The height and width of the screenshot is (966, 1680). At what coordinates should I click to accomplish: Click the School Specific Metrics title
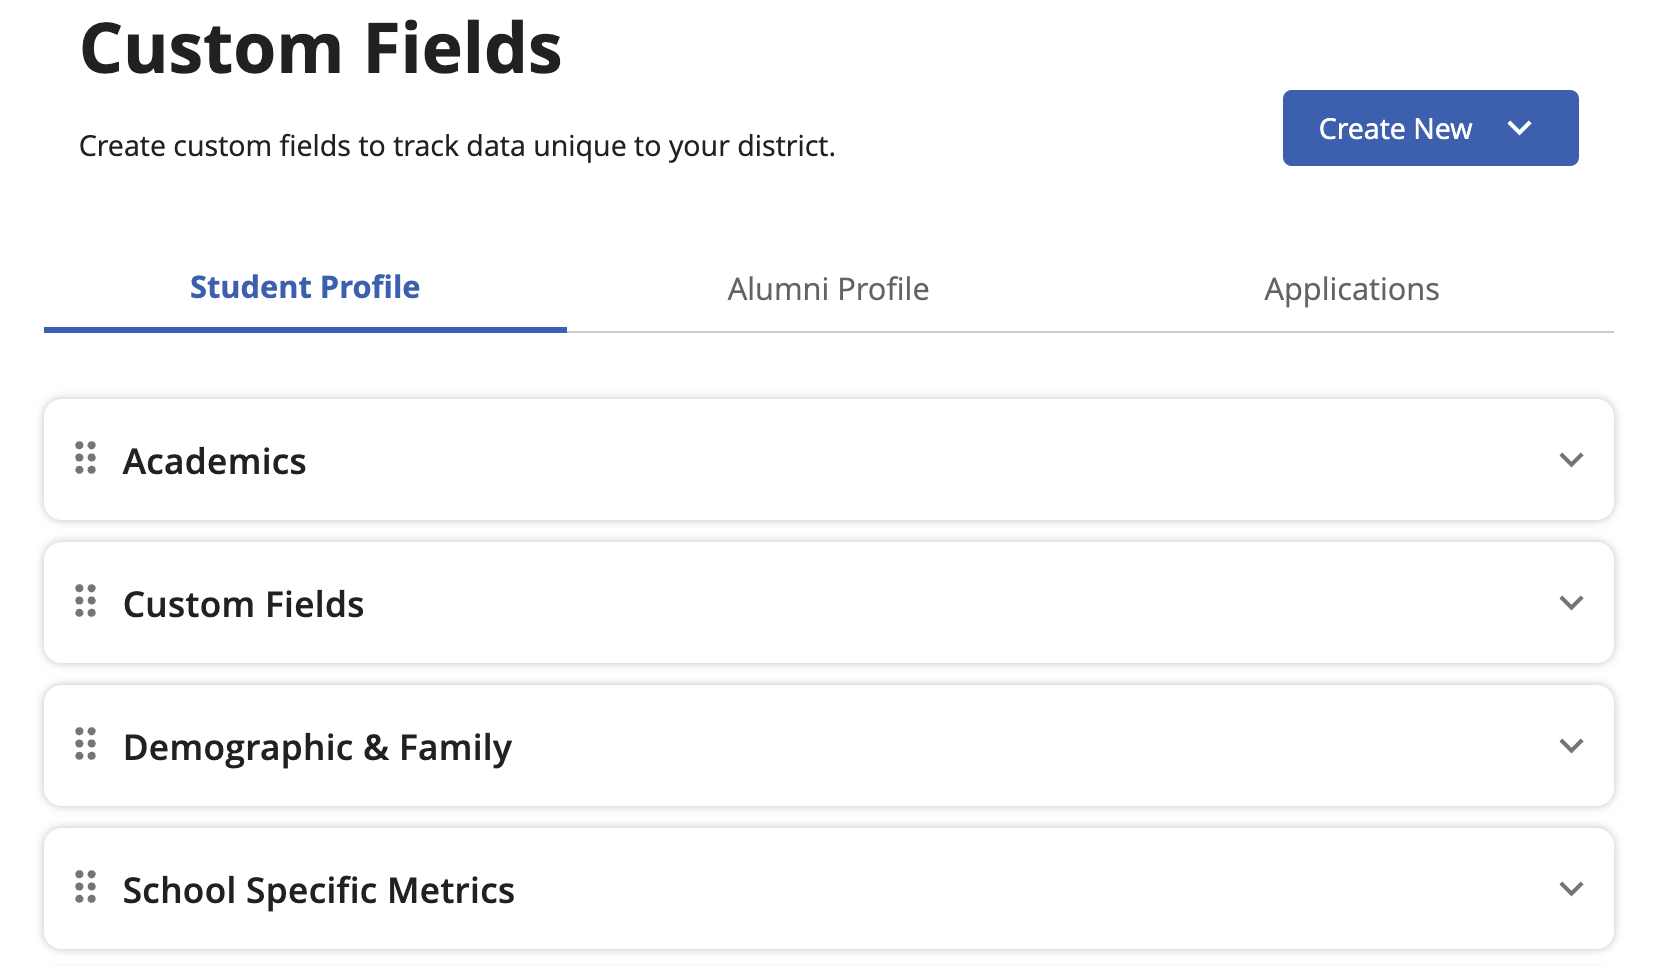coord(318,890)
